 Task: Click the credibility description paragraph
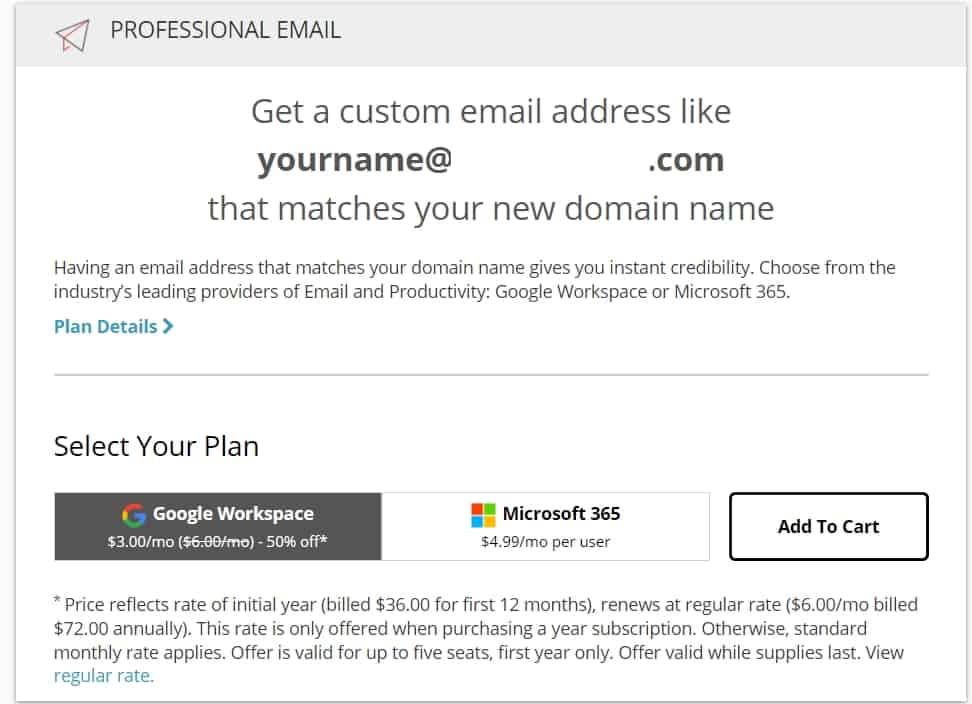474,278
